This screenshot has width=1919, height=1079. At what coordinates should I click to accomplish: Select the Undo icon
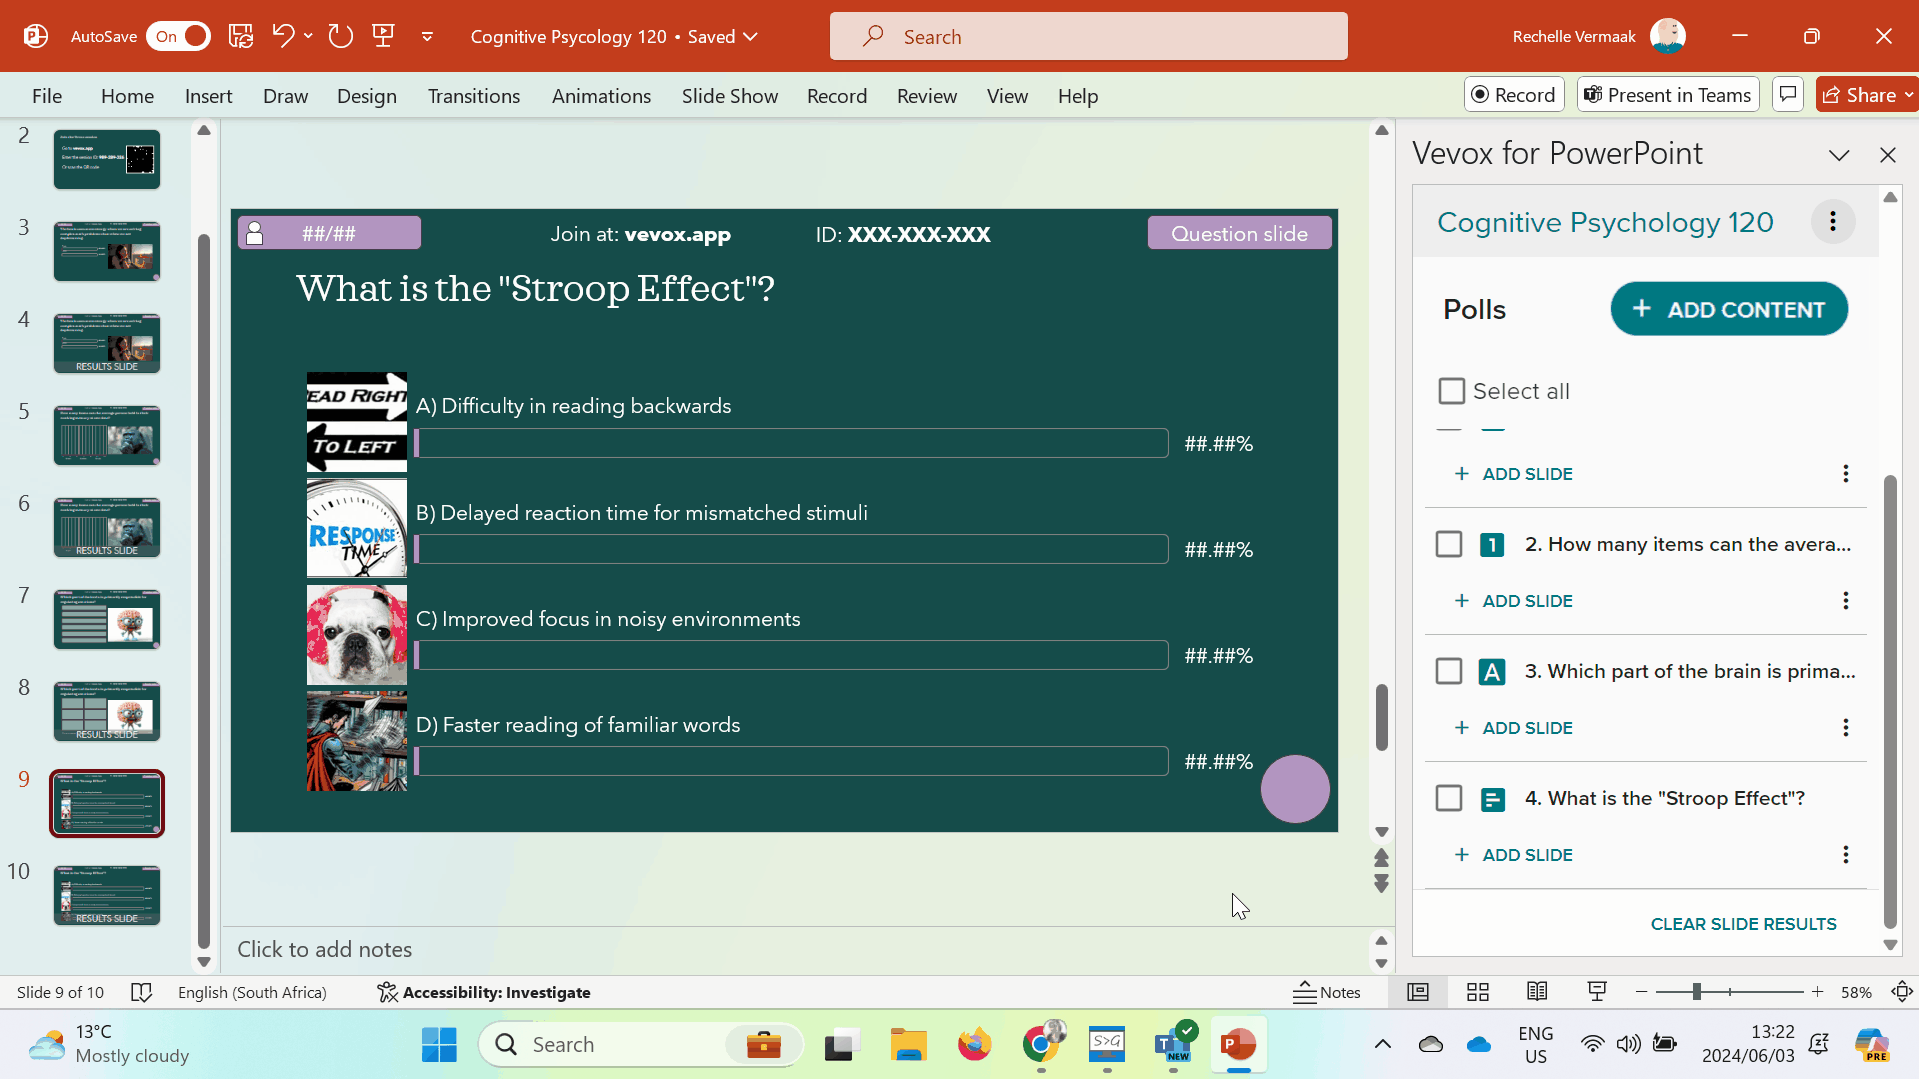[283, 35]
